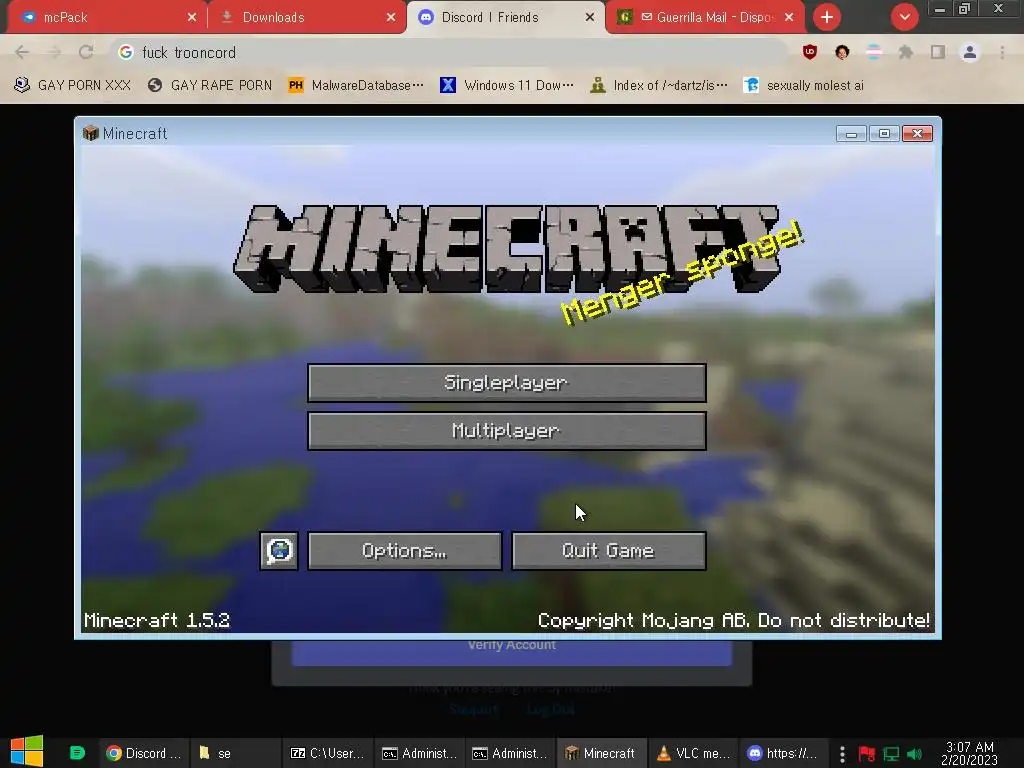Start a Singleplayer game in Minecraft

click(x=507, y=383)
